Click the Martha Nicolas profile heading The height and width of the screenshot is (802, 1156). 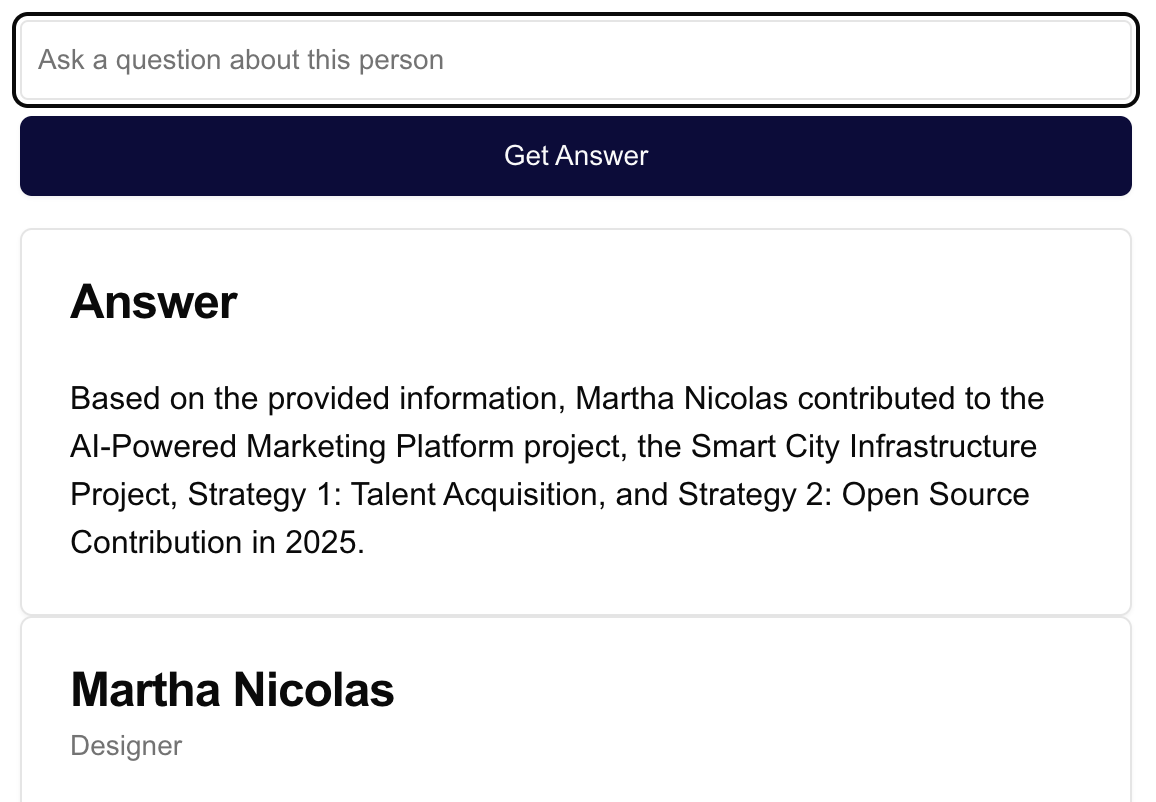(x=232, y=690)
